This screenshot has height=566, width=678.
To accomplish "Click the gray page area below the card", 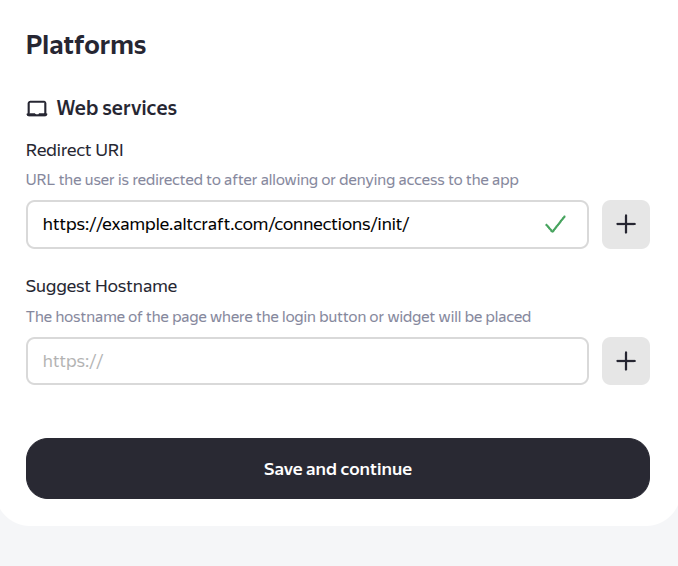I will 339,546.
